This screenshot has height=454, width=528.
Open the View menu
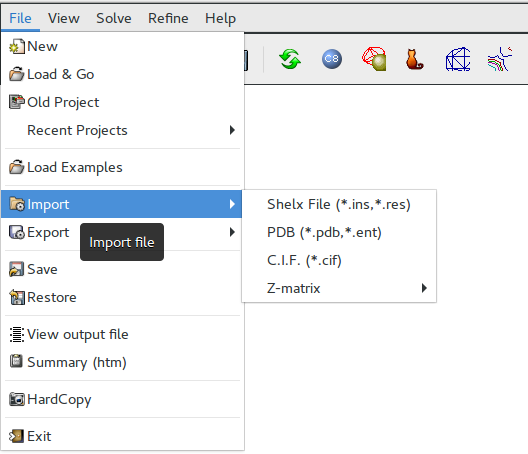click(x=64, y=18)
